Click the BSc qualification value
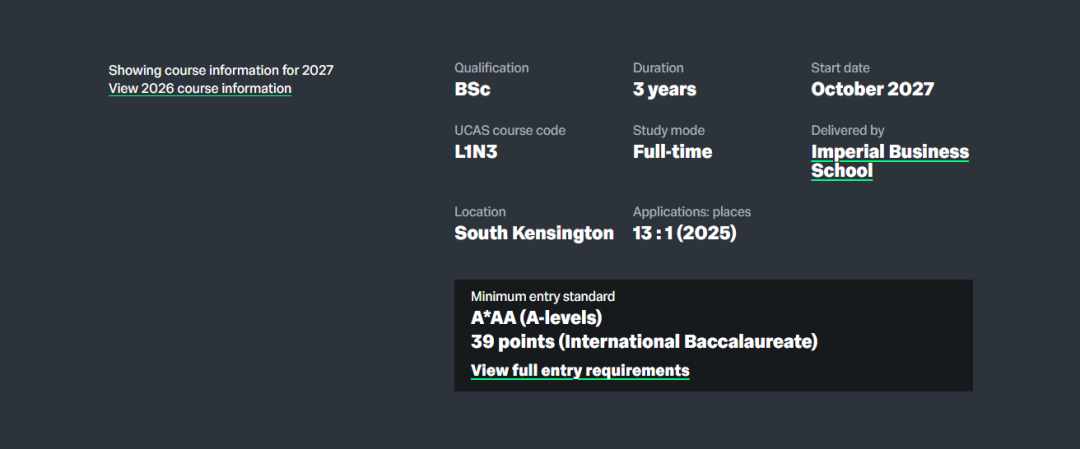Image resolution: width=1080 pixels, height=449 pixels. pos(472,89)
